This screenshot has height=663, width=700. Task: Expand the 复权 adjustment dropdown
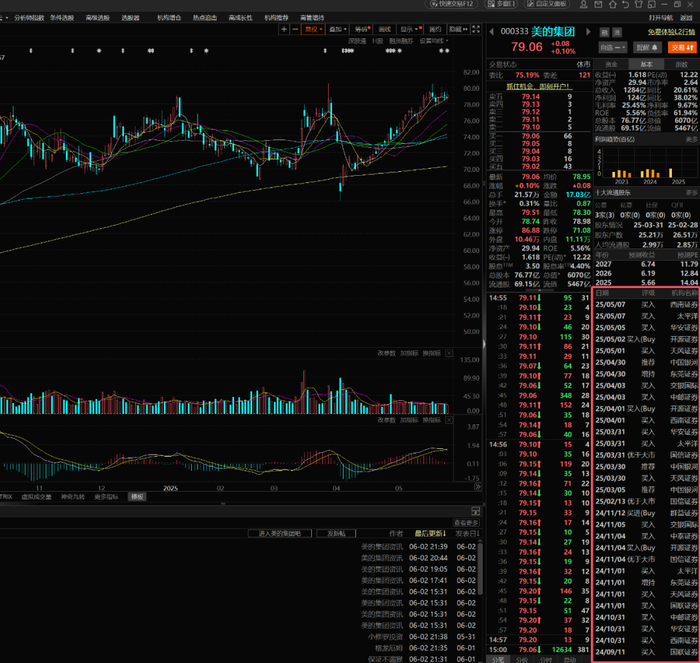[x=313, y=29]
